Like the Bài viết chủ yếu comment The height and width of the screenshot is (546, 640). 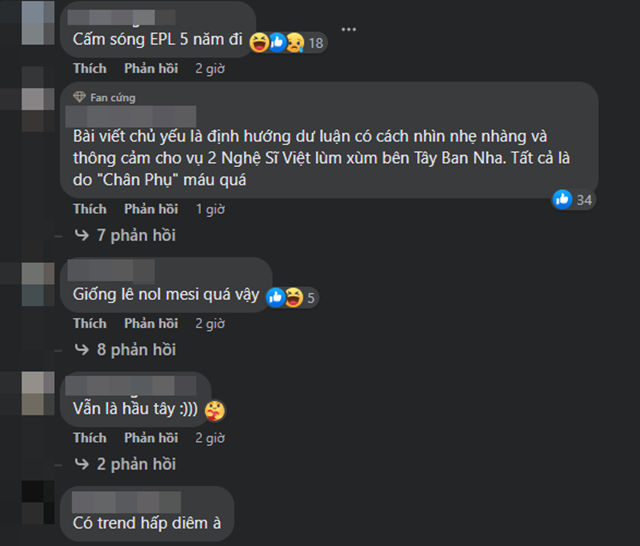pos(90,209)
